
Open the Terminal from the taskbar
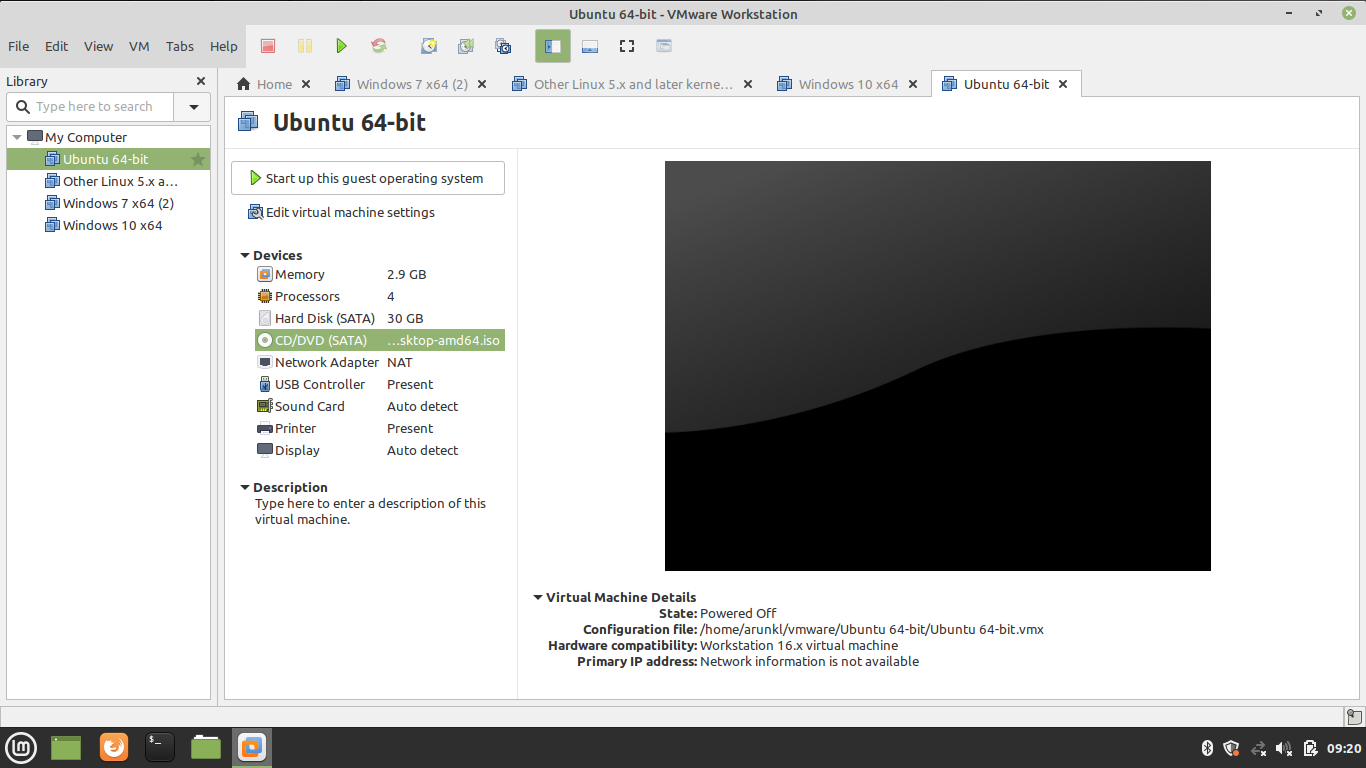pos(160,747)
